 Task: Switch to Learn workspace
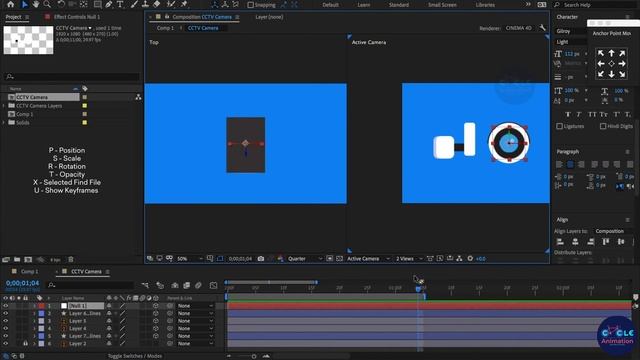(x=364, y=5)
